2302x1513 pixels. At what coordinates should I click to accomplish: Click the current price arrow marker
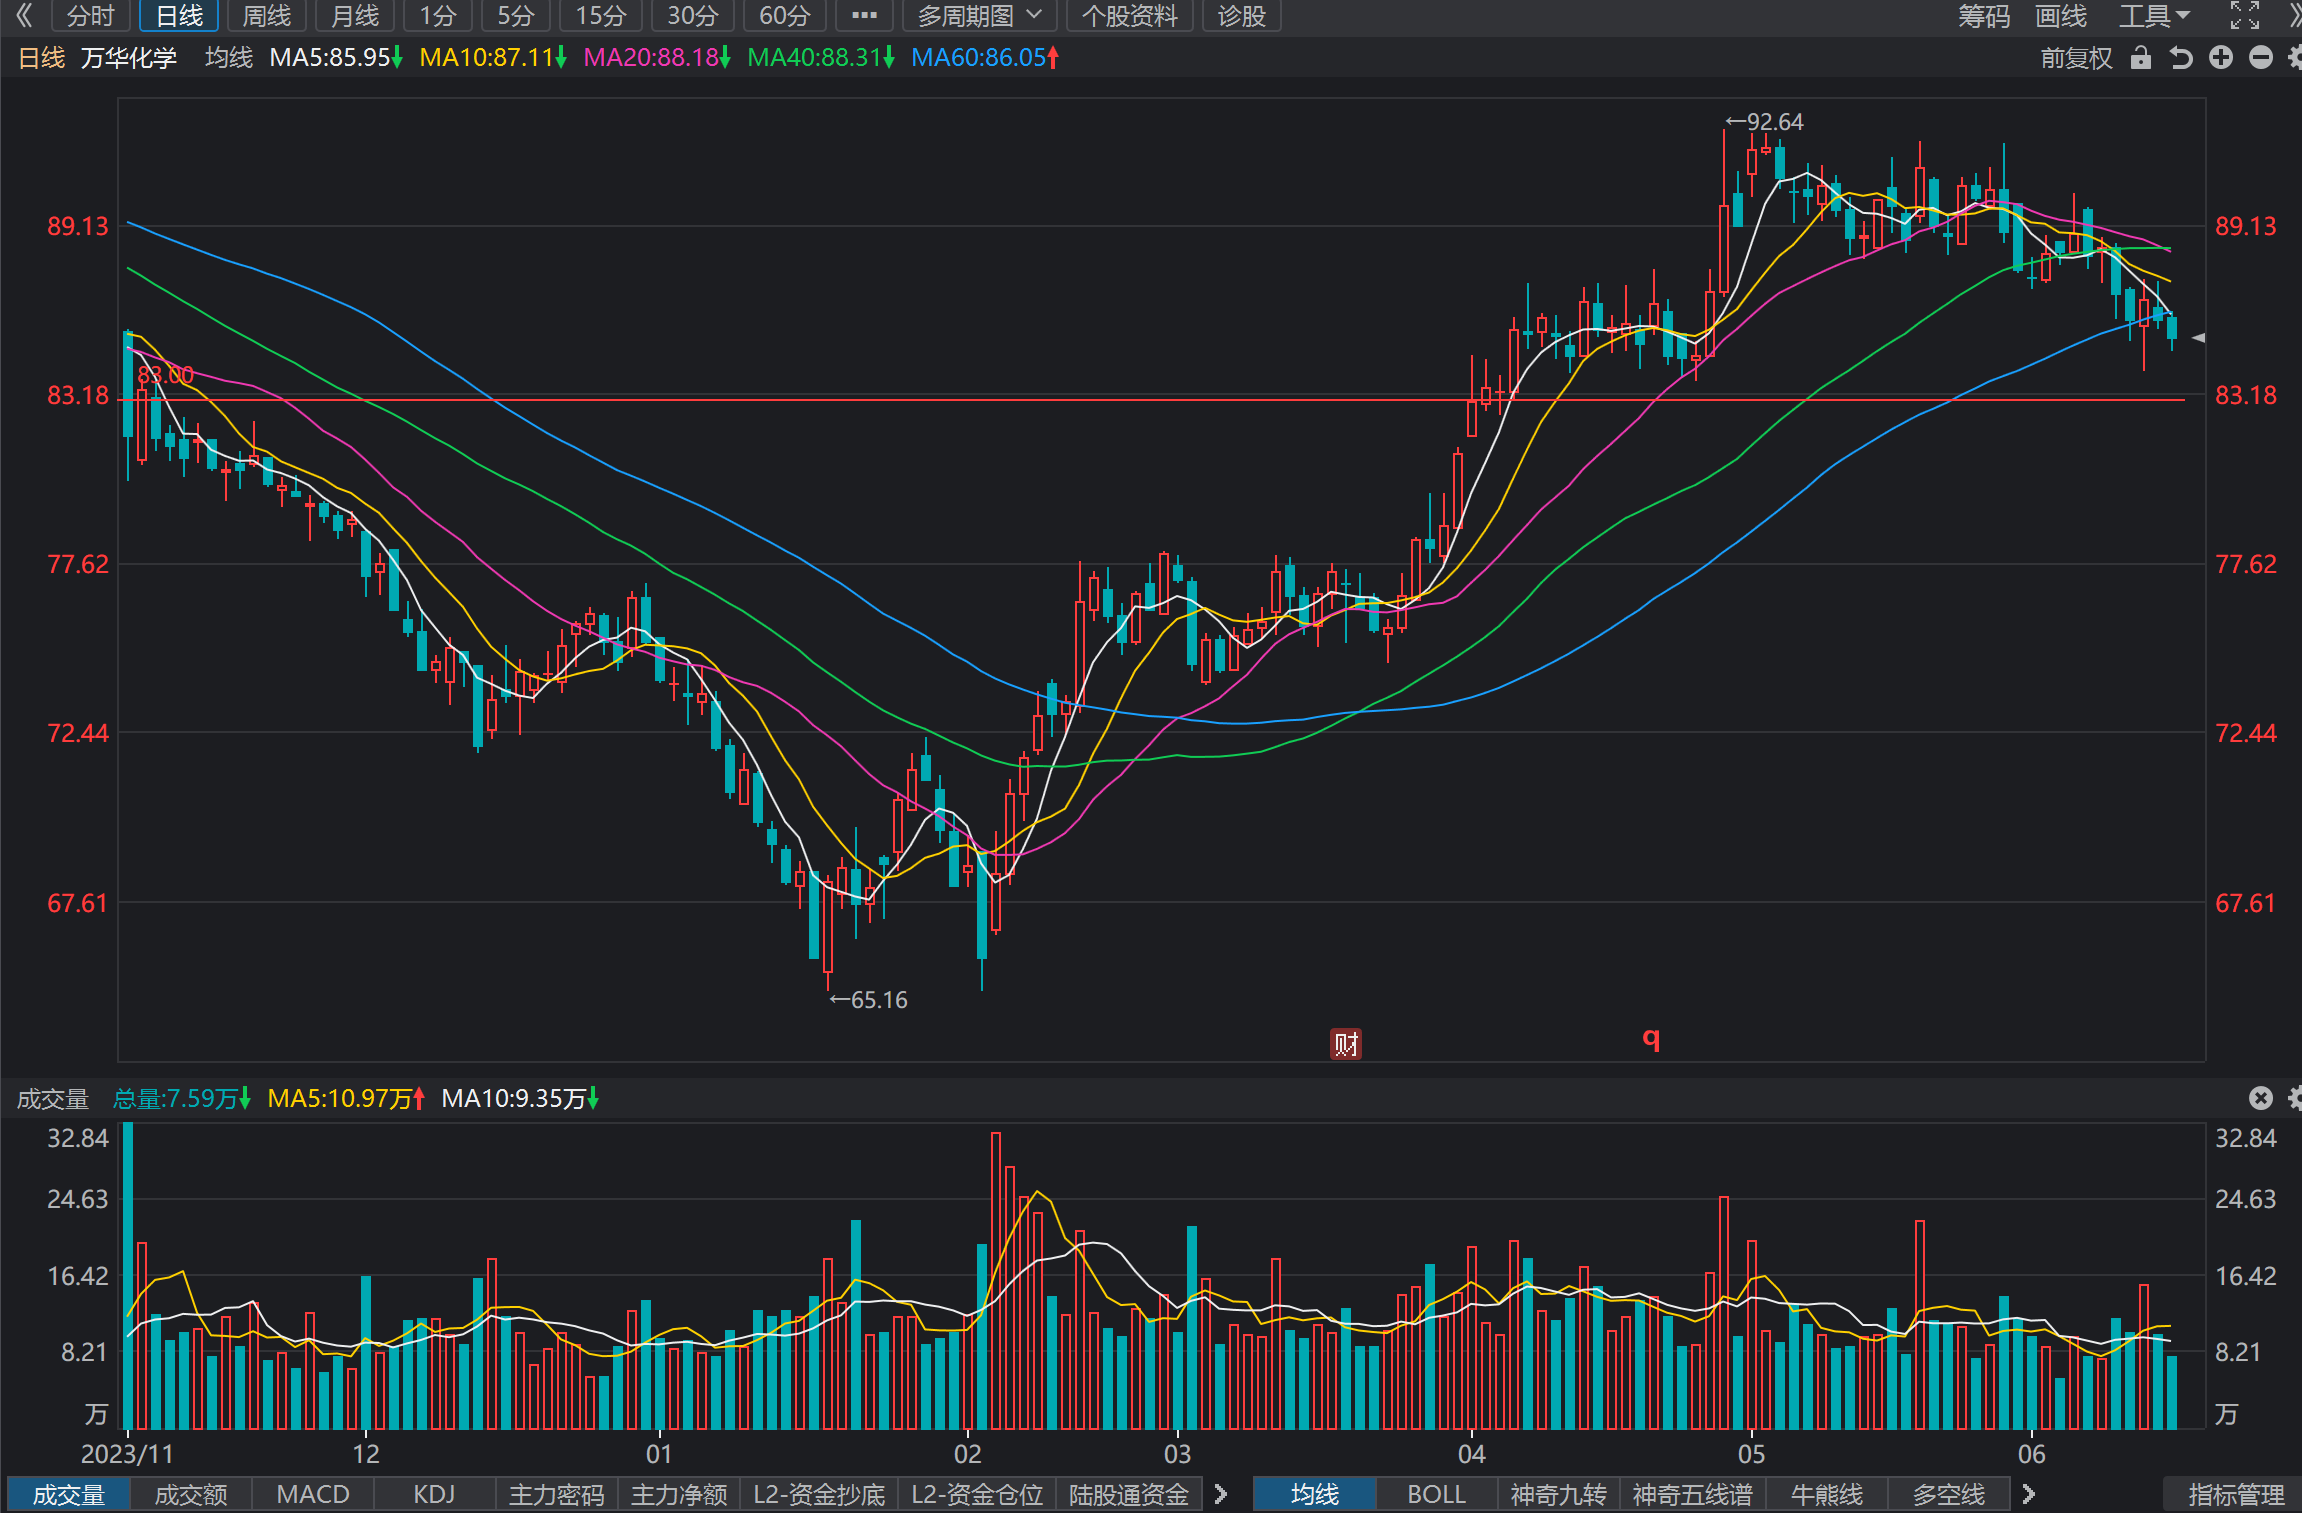[x=2198, y=338]
